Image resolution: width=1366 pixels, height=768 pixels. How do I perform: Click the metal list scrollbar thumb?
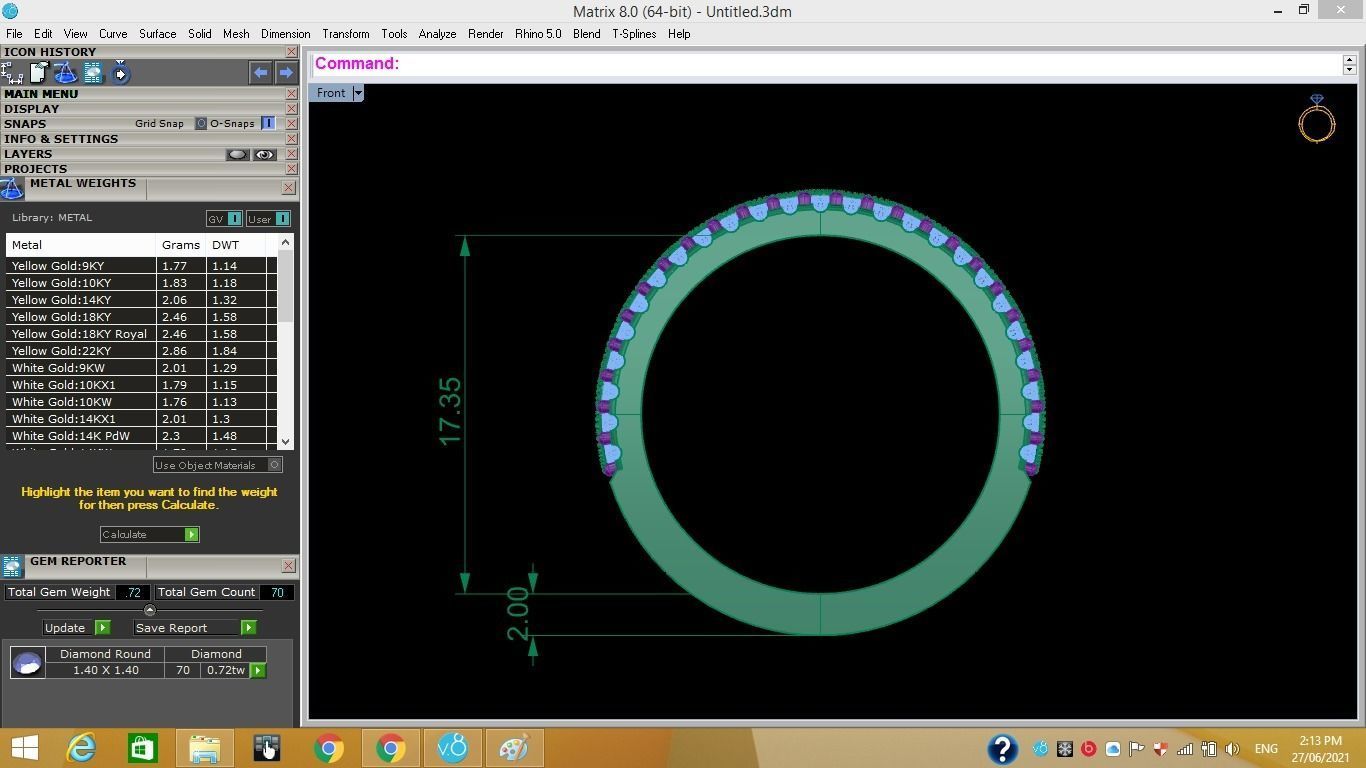pos(285,286)
